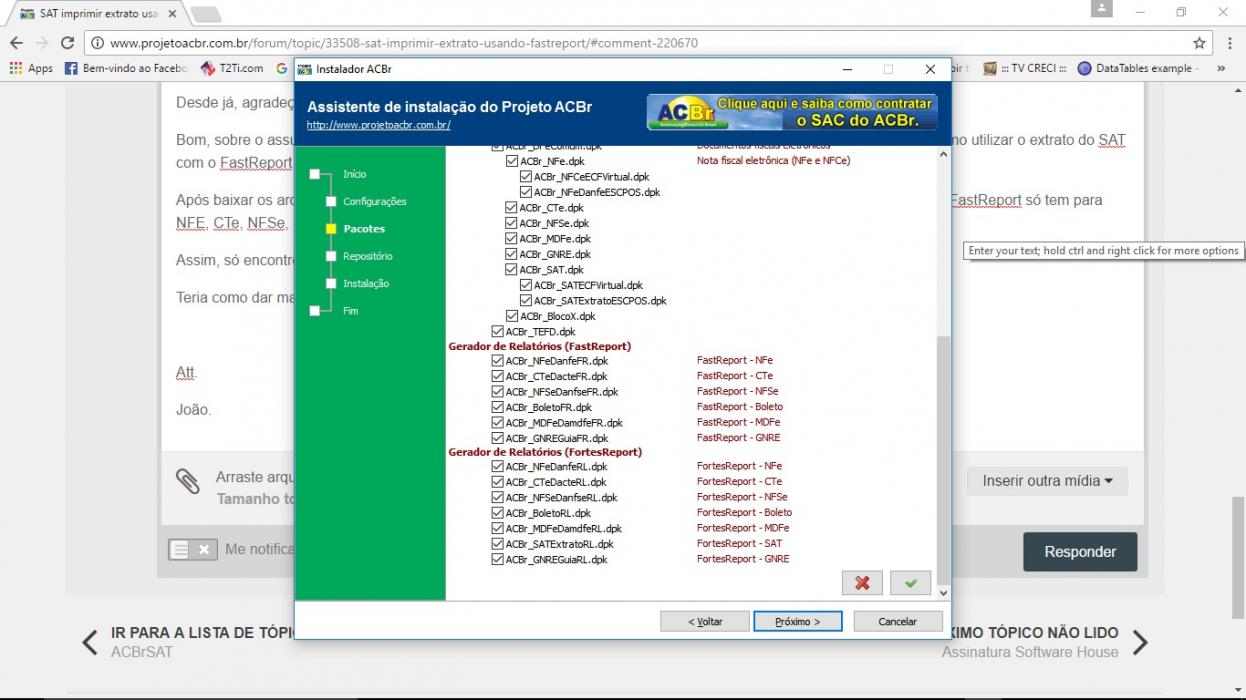Open a new browser tab
Viewport: 1246px width, 700px height.
pos(205,14)
